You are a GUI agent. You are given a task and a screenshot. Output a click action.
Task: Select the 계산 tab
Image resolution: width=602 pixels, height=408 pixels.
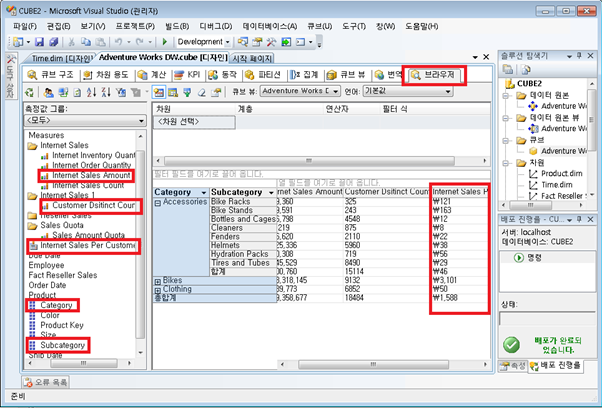(152, 75)
